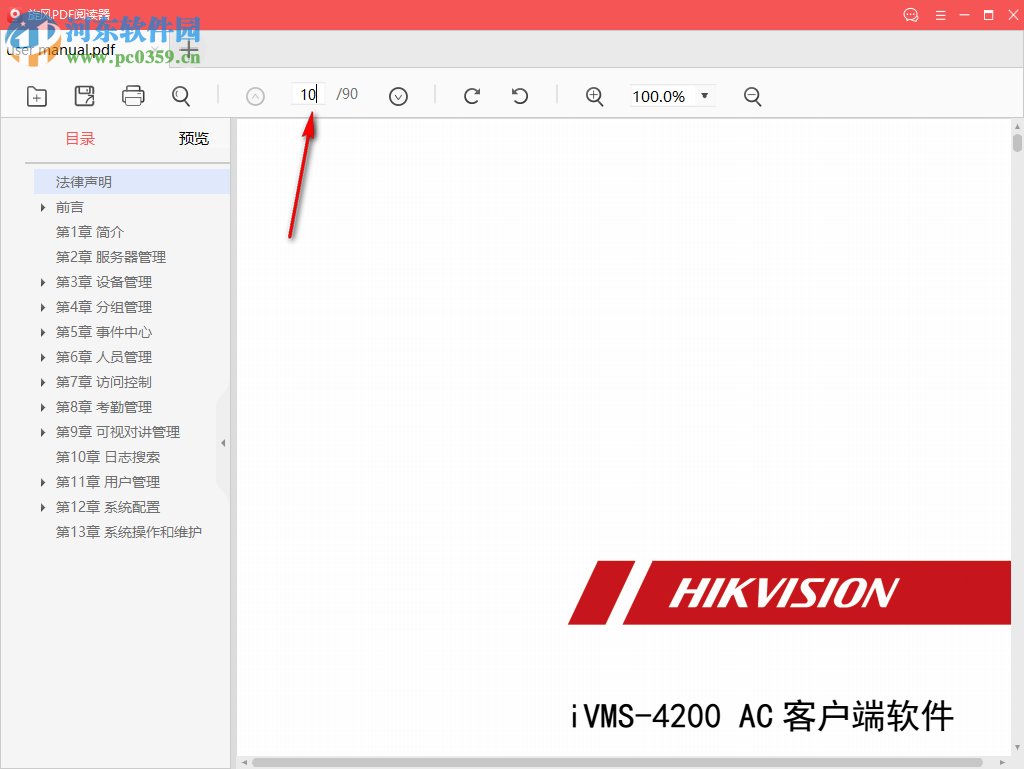This screenshot has width=1024, height=769.
Task: Jump to 第1章 简介
Action: (x=89, y=232)
